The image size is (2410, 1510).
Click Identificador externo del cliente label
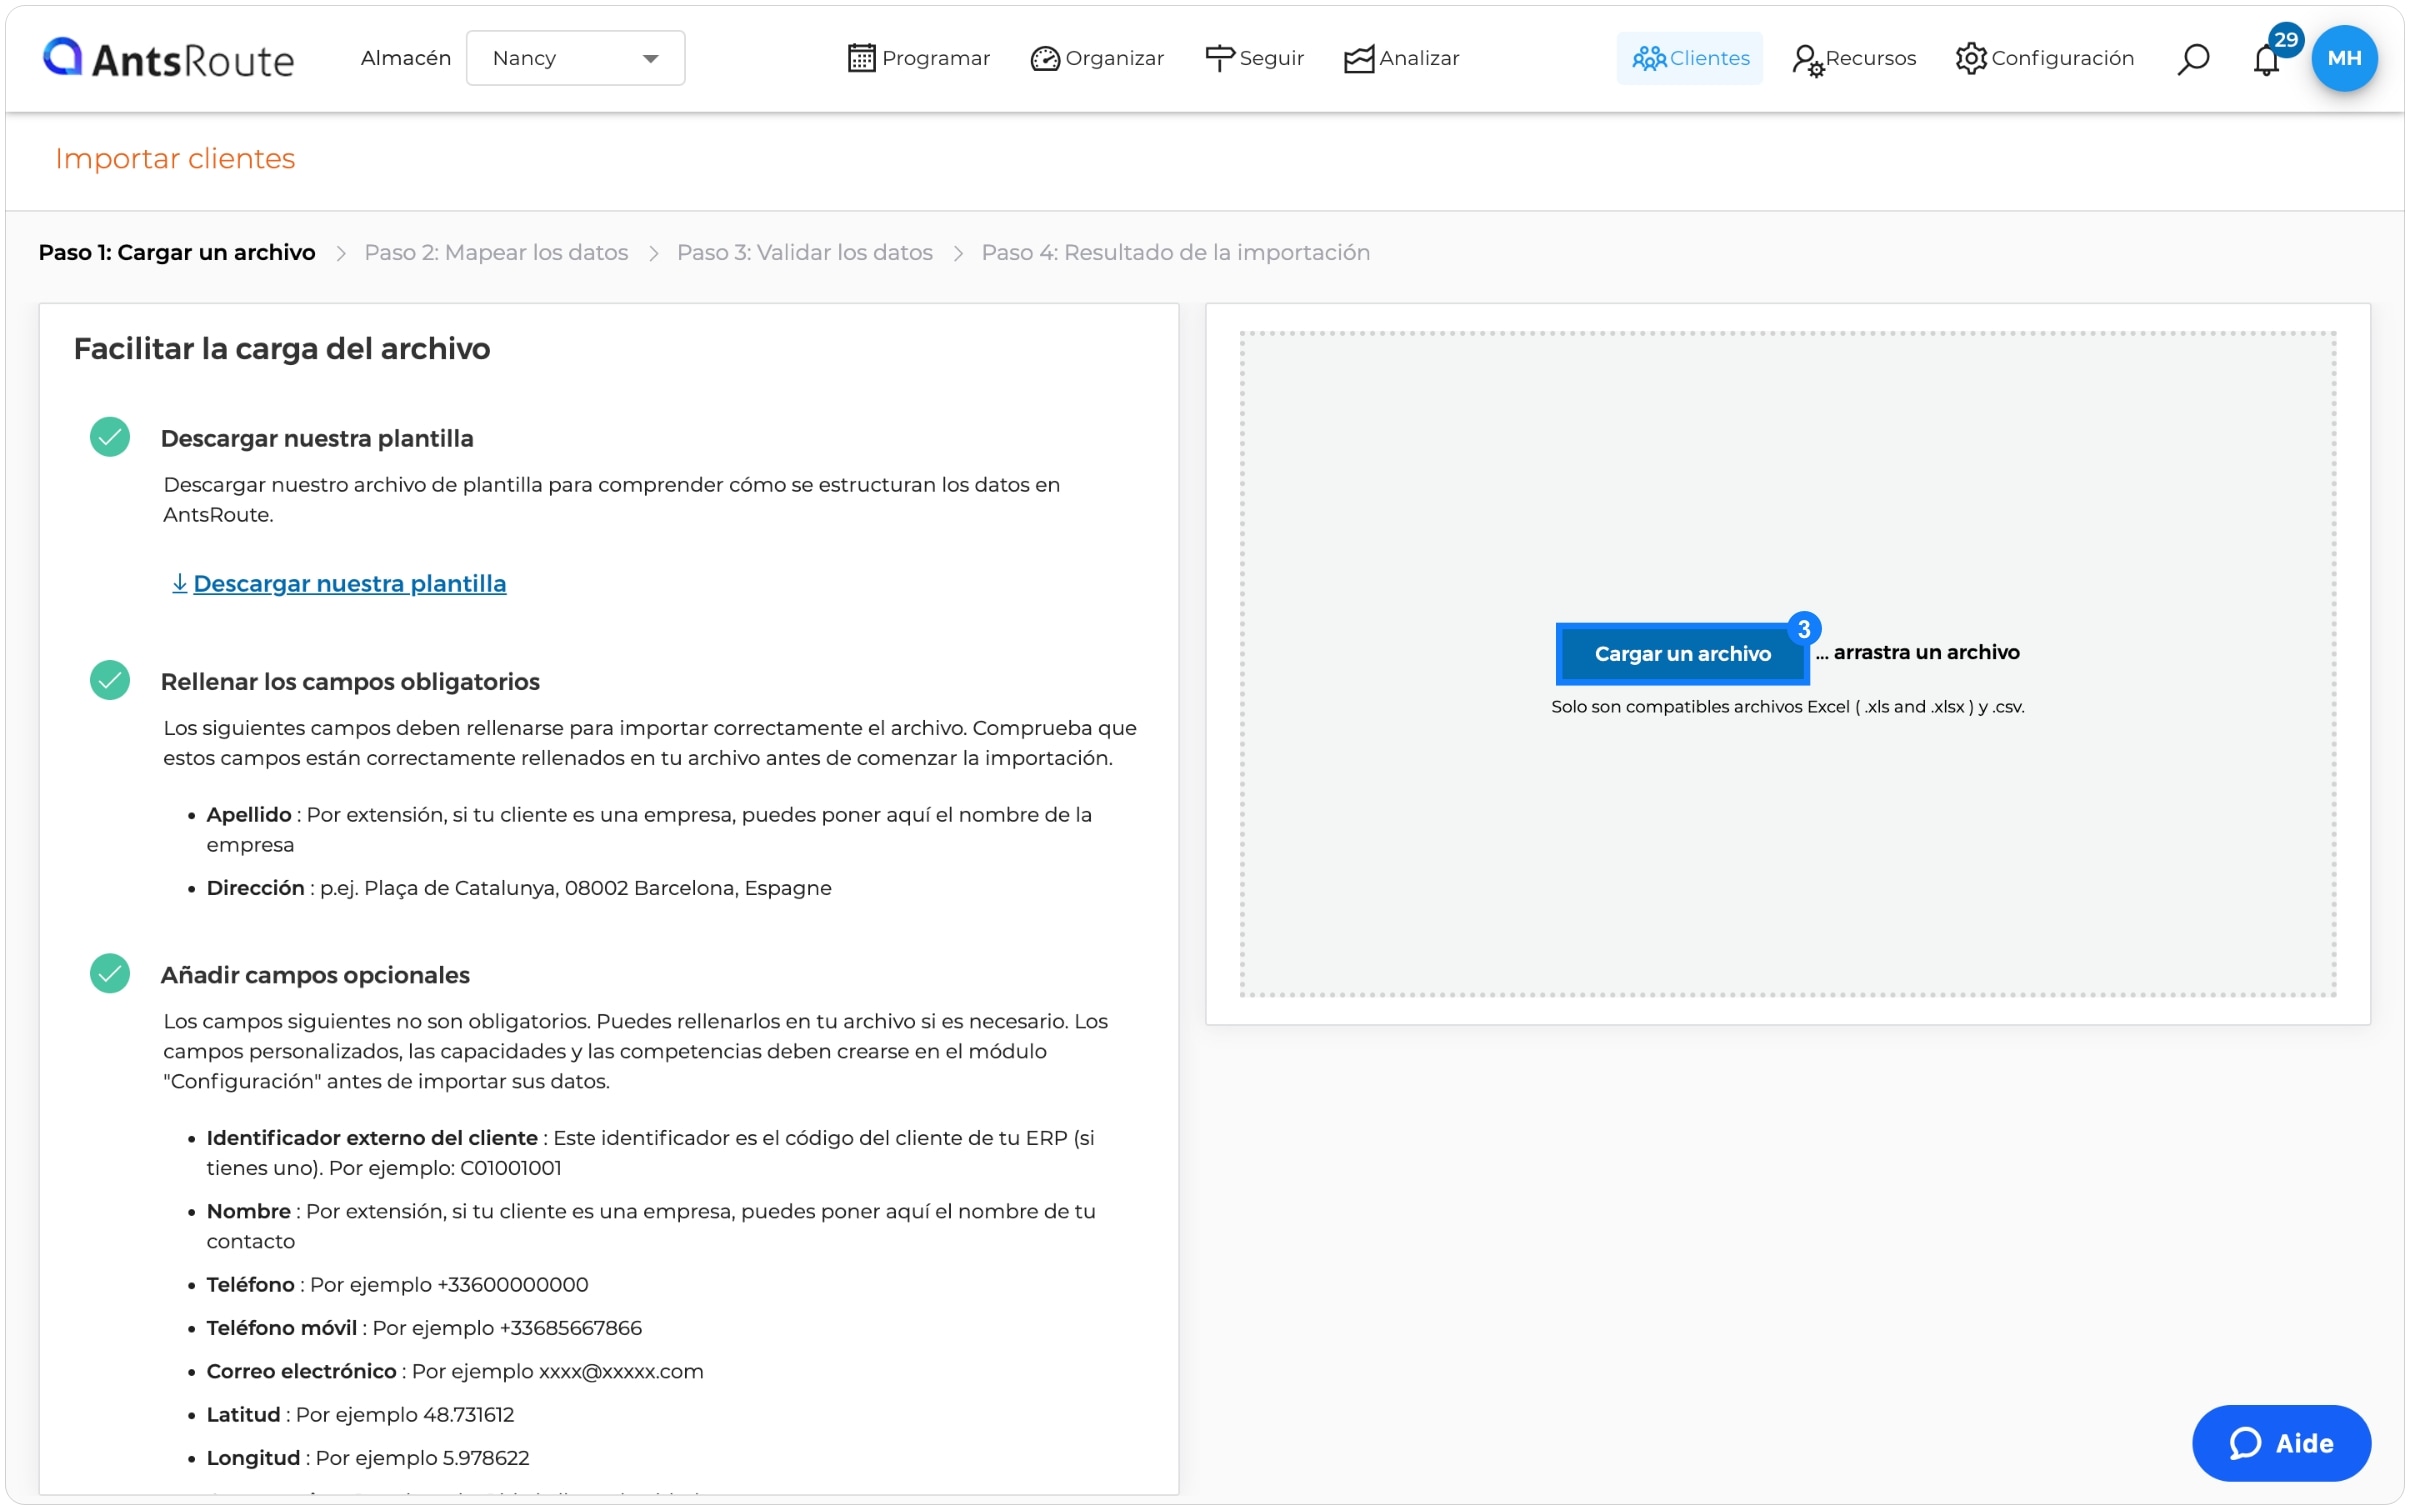coord(372,1138)
